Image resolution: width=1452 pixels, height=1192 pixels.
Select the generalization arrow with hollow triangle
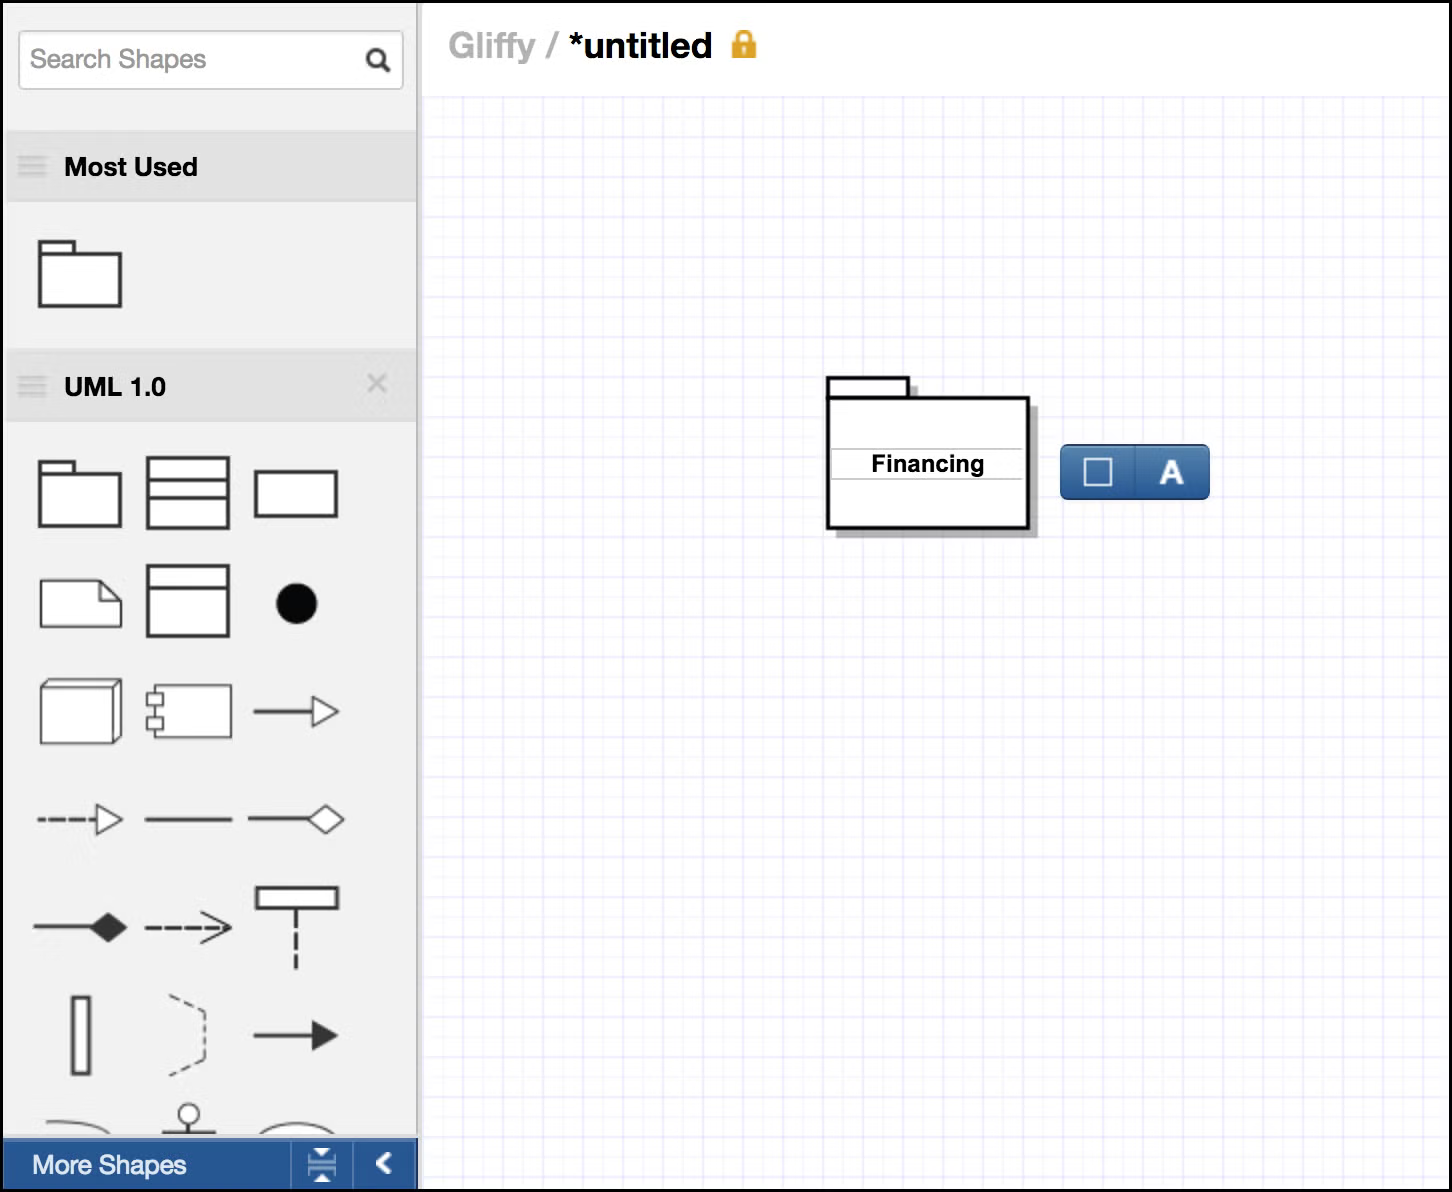tap(296, 712)
